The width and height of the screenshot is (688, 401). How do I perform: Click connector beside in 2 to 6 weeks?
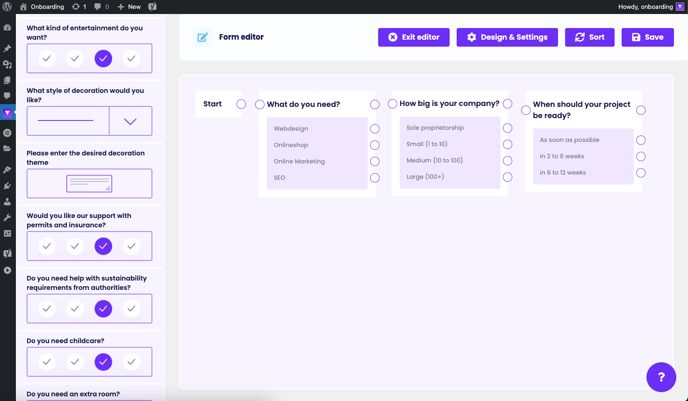pos(641,156)
